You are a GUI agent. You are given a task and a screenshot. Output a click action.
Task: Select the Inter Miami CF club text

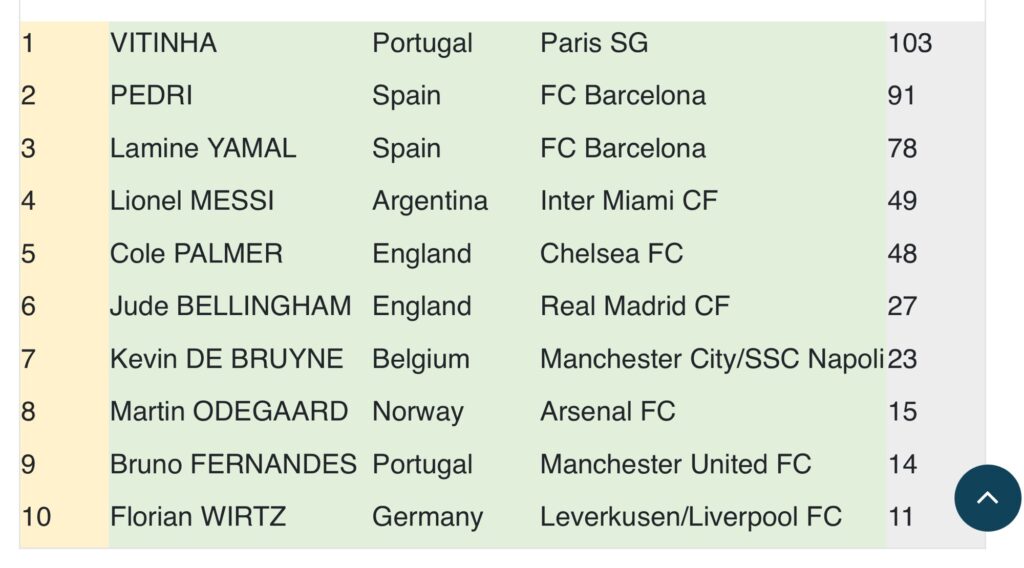(629, 201)
